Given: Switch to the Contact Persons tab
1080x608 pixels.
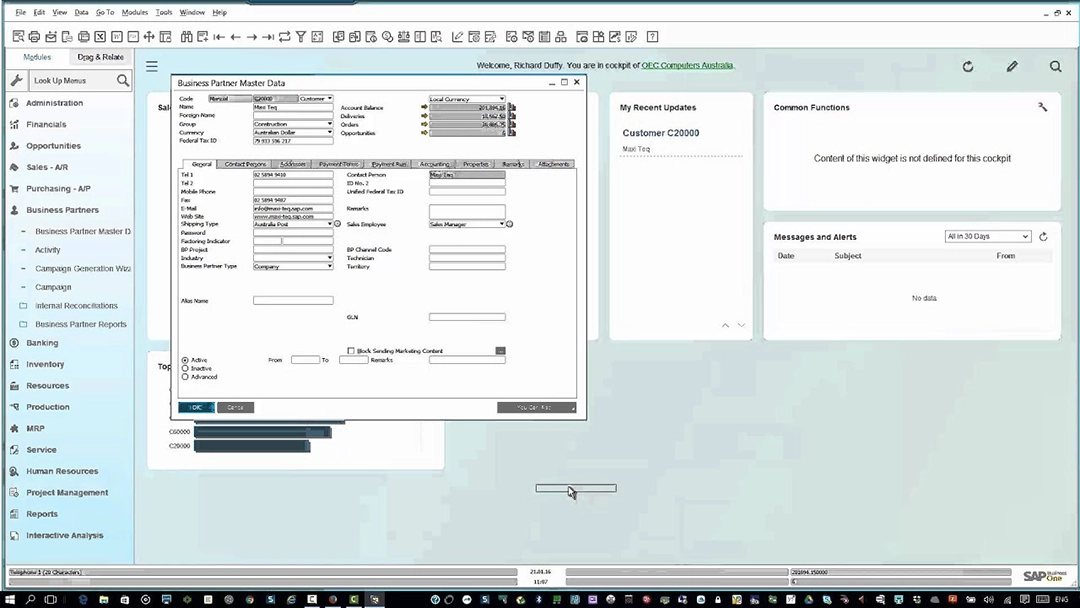Looking at the screenshot, I should [x=245, y=164].
